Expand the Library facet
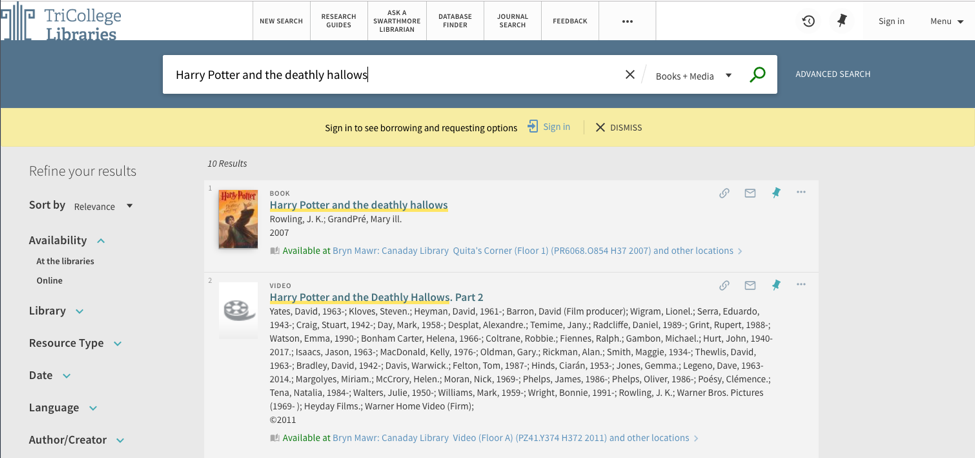Image resolution: width=975 pixels, height=458 pixels. point(56,311)
